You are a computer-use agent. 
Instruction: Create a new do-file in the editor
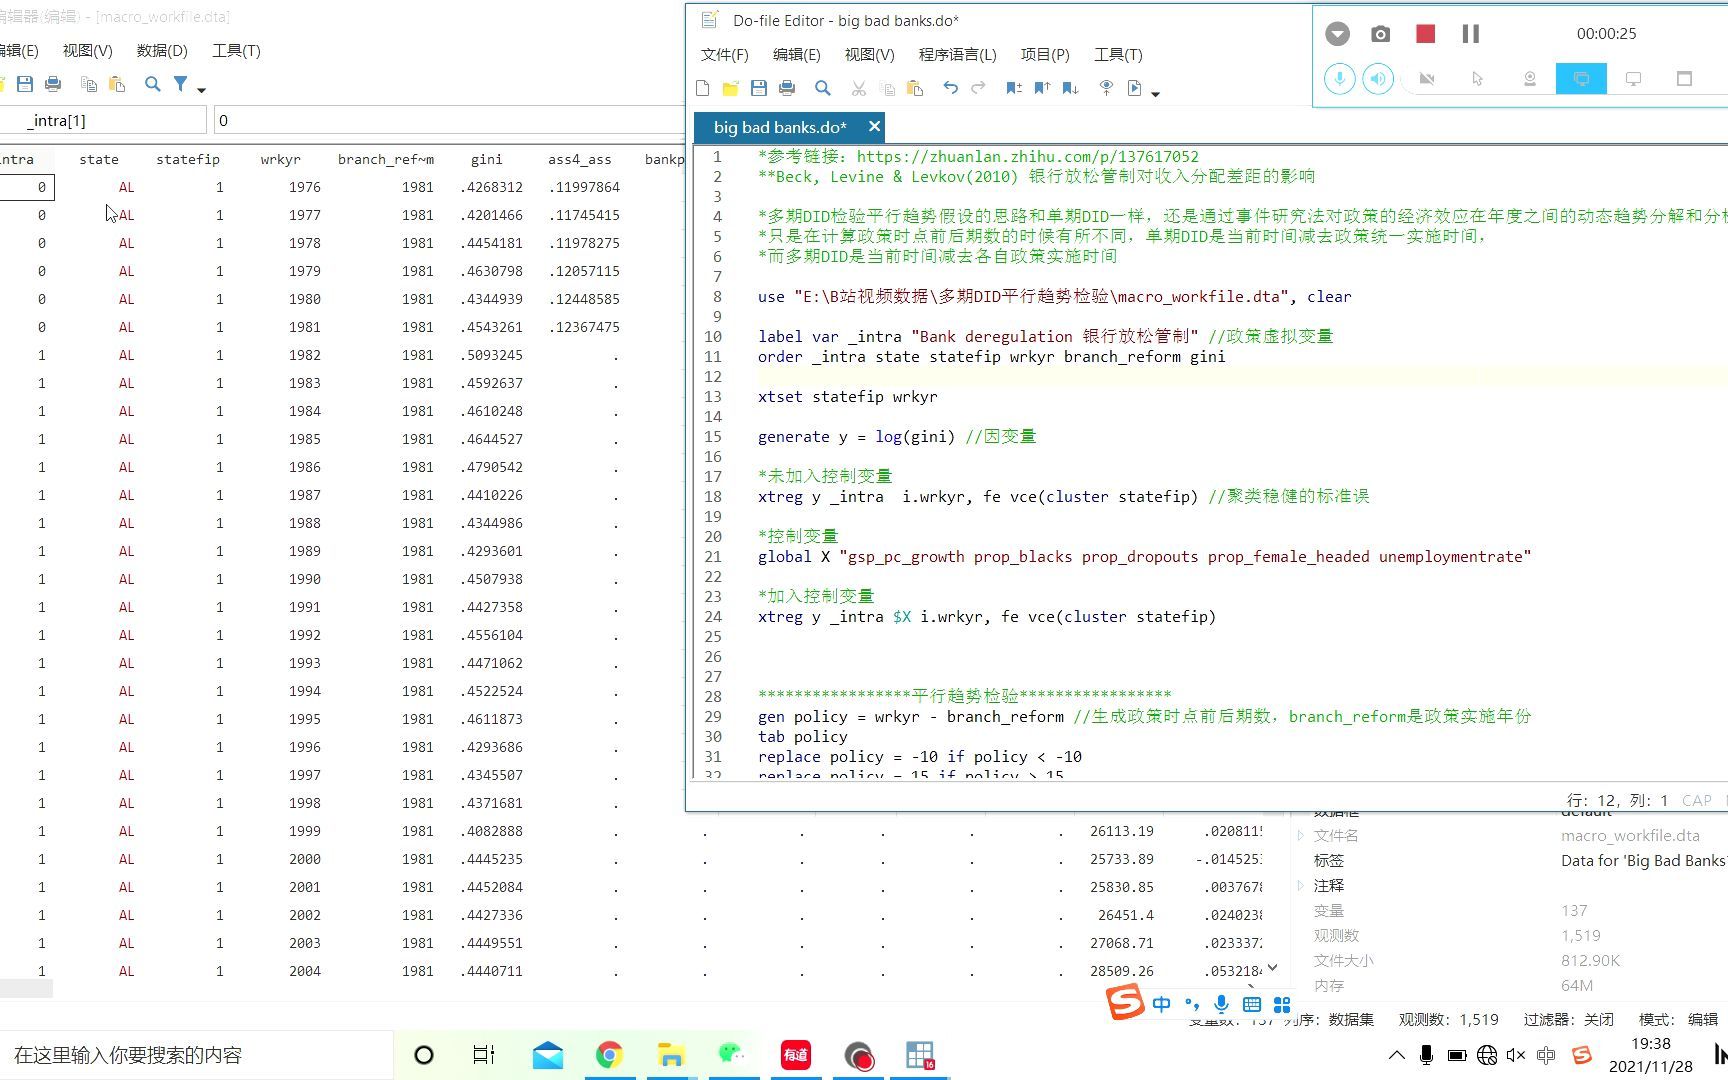click(x=702, y=88)
